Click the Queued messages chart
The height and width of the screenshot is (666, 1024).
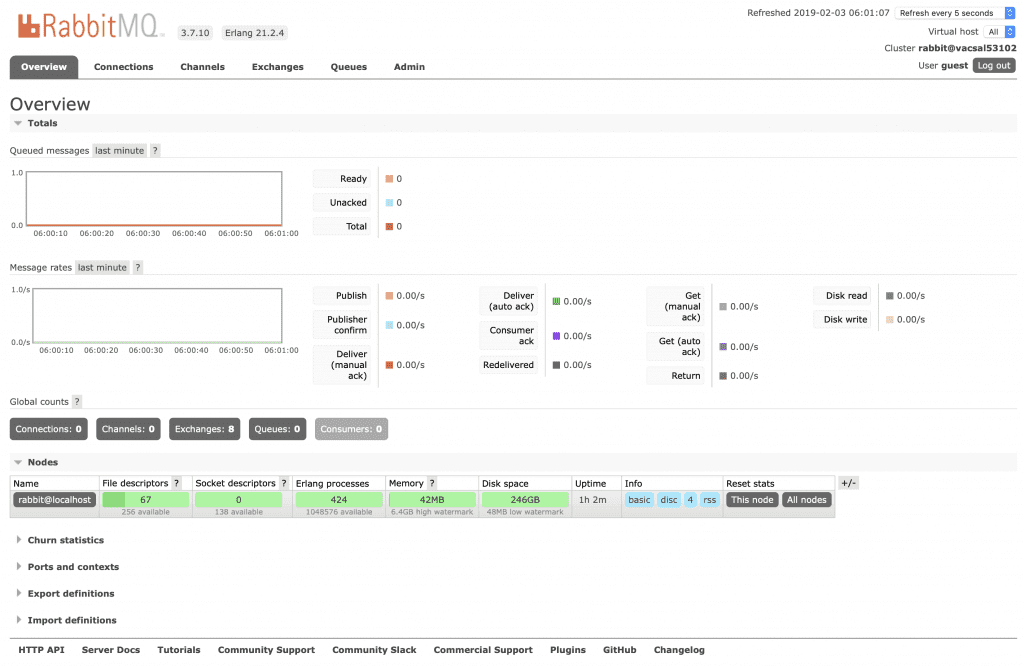click(154, 198)
